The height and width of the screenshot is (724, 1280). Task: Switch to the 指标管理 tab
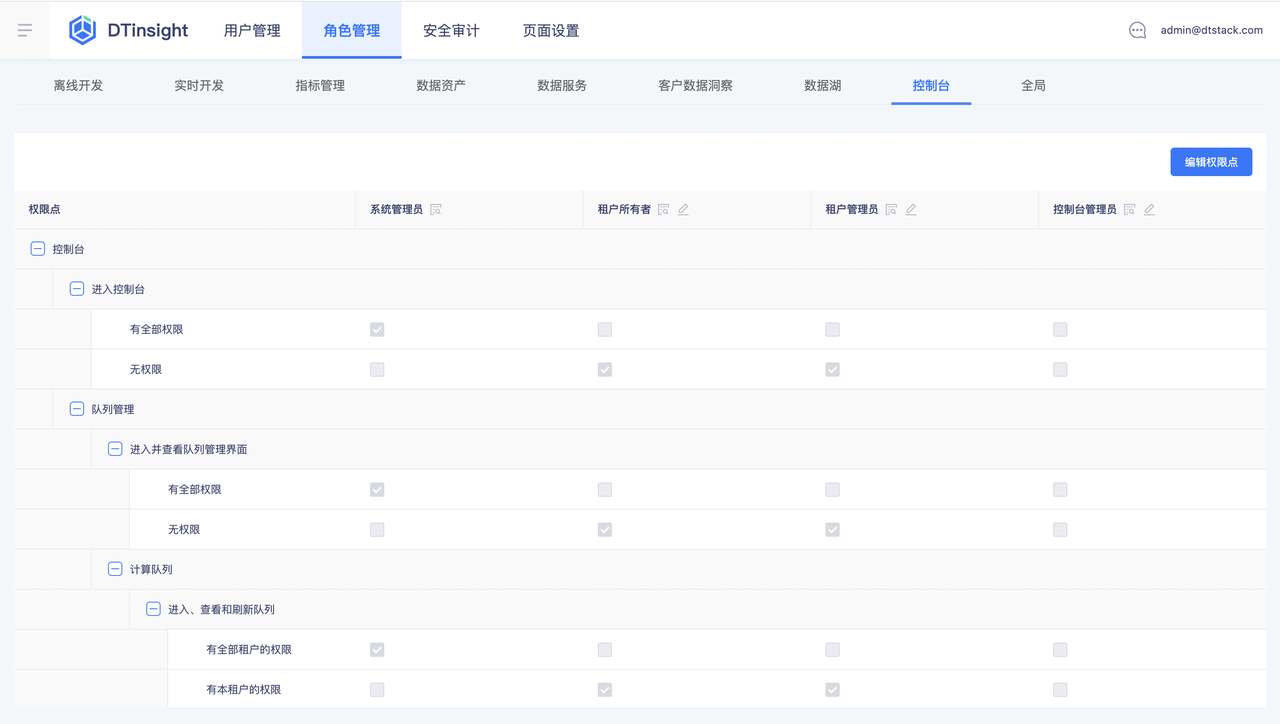coord(320,85)
